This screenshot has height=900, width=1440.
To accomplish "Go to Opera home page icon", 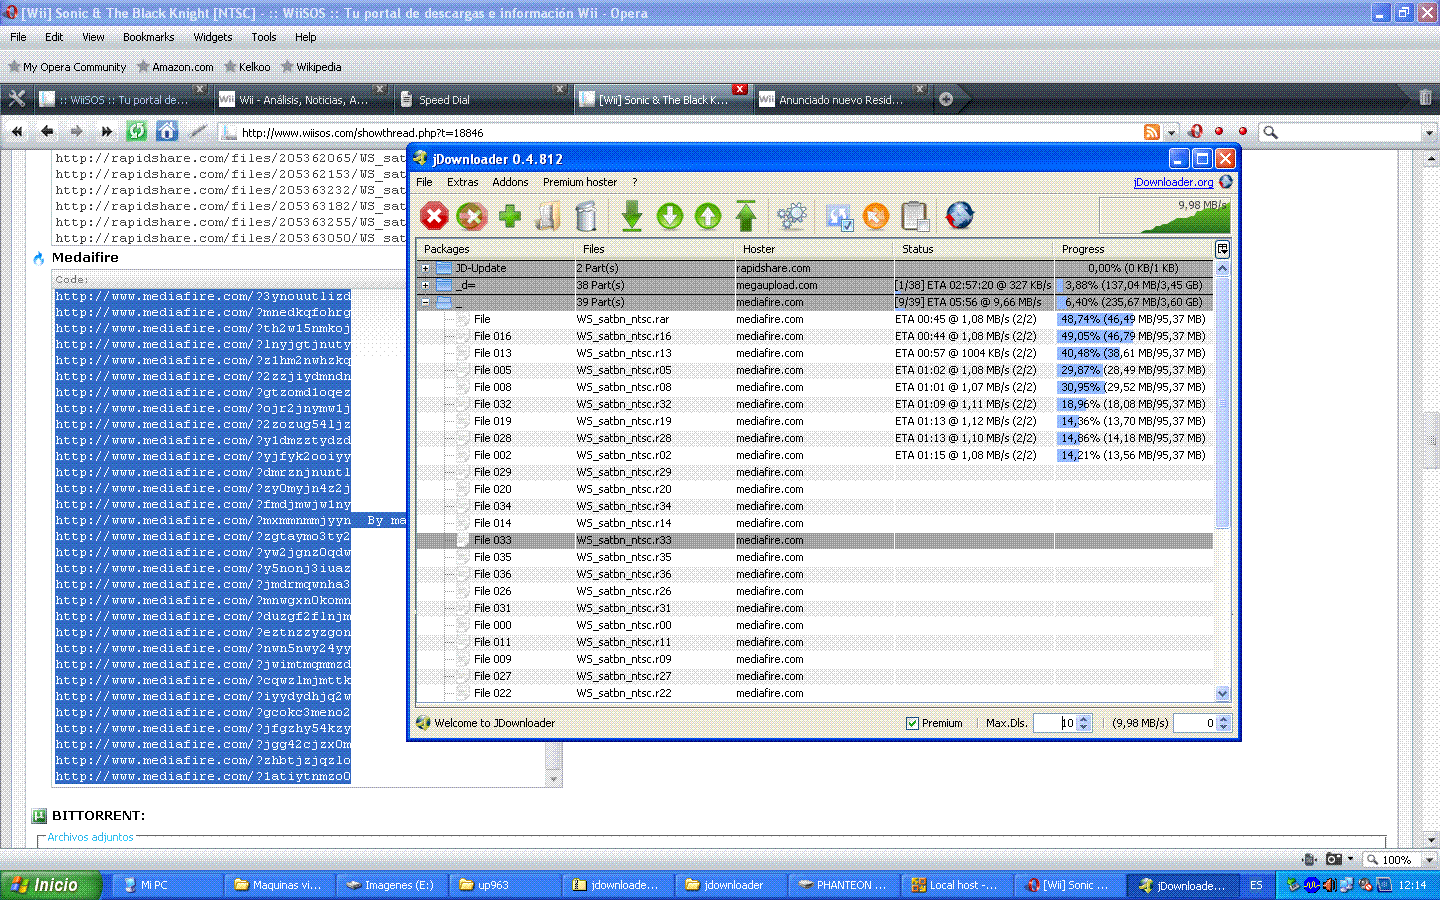I will point(167,131).
